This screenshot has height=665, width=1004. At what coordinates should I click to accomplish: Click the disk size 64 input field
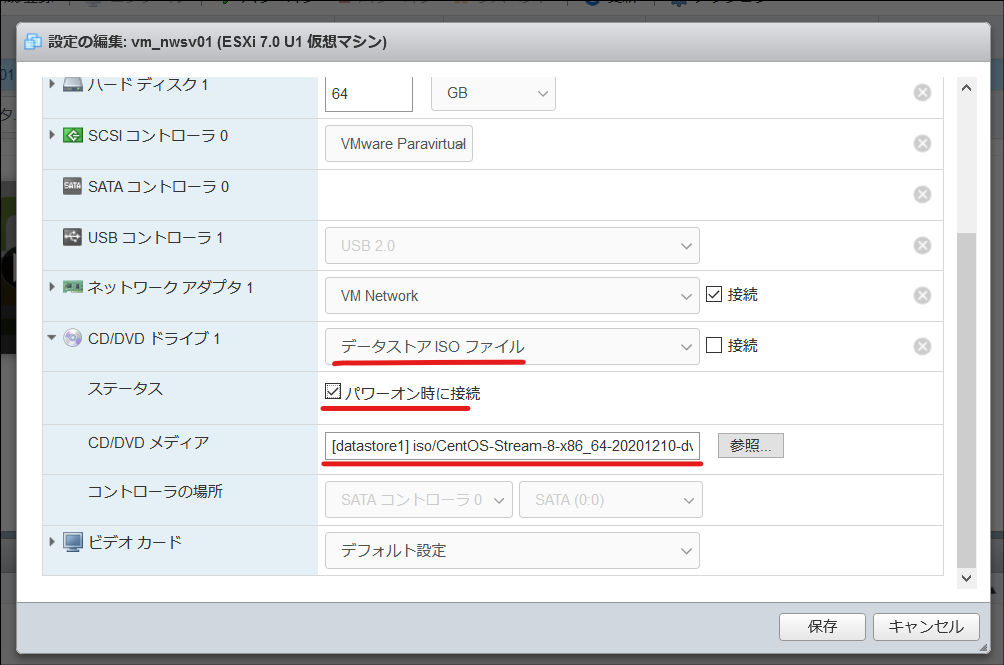pyautogui.click(x=369, y=93)
